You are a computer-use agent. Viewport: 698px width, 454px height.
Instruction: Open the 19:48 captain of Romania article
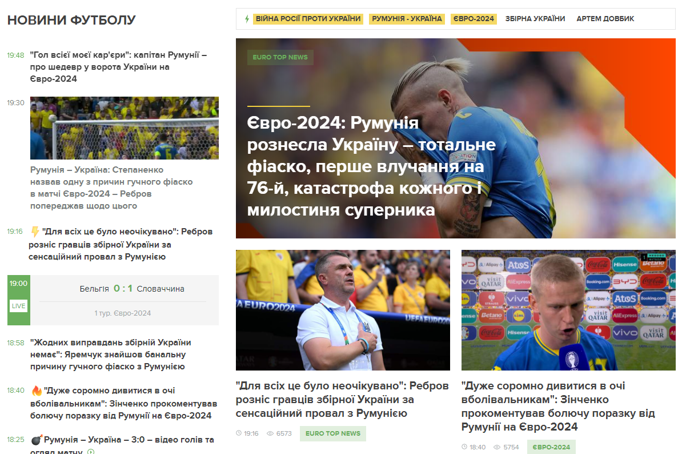118,67
